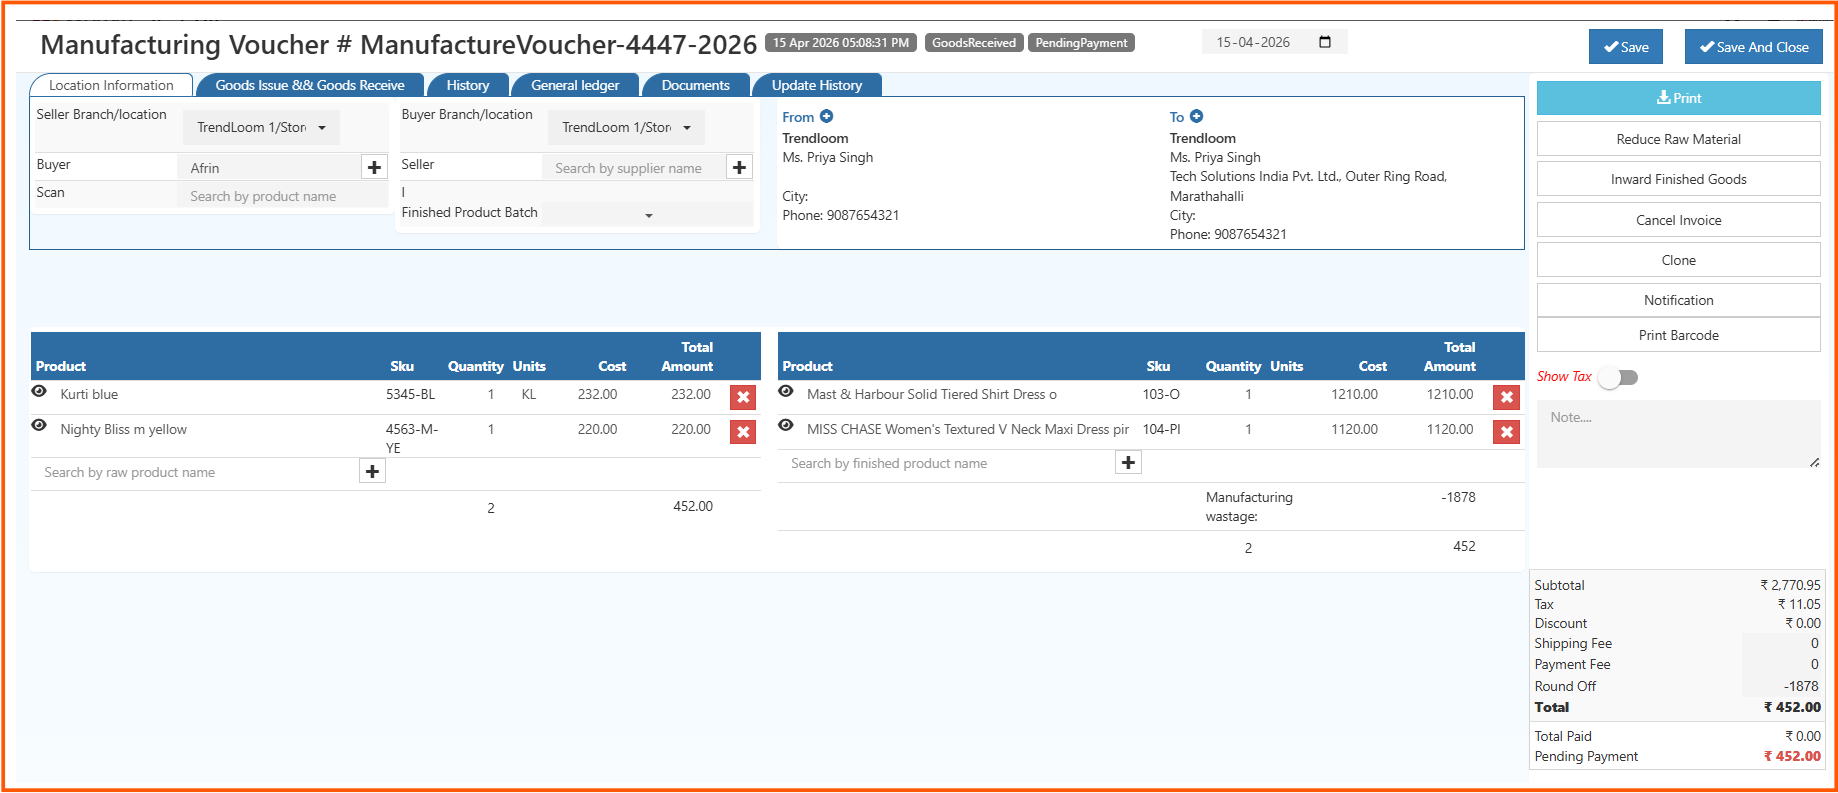This screenshot has height=793, width=1838.
Task: Delete Mast & Harbour Shirt Dress row
Action: coord(1506,397)
